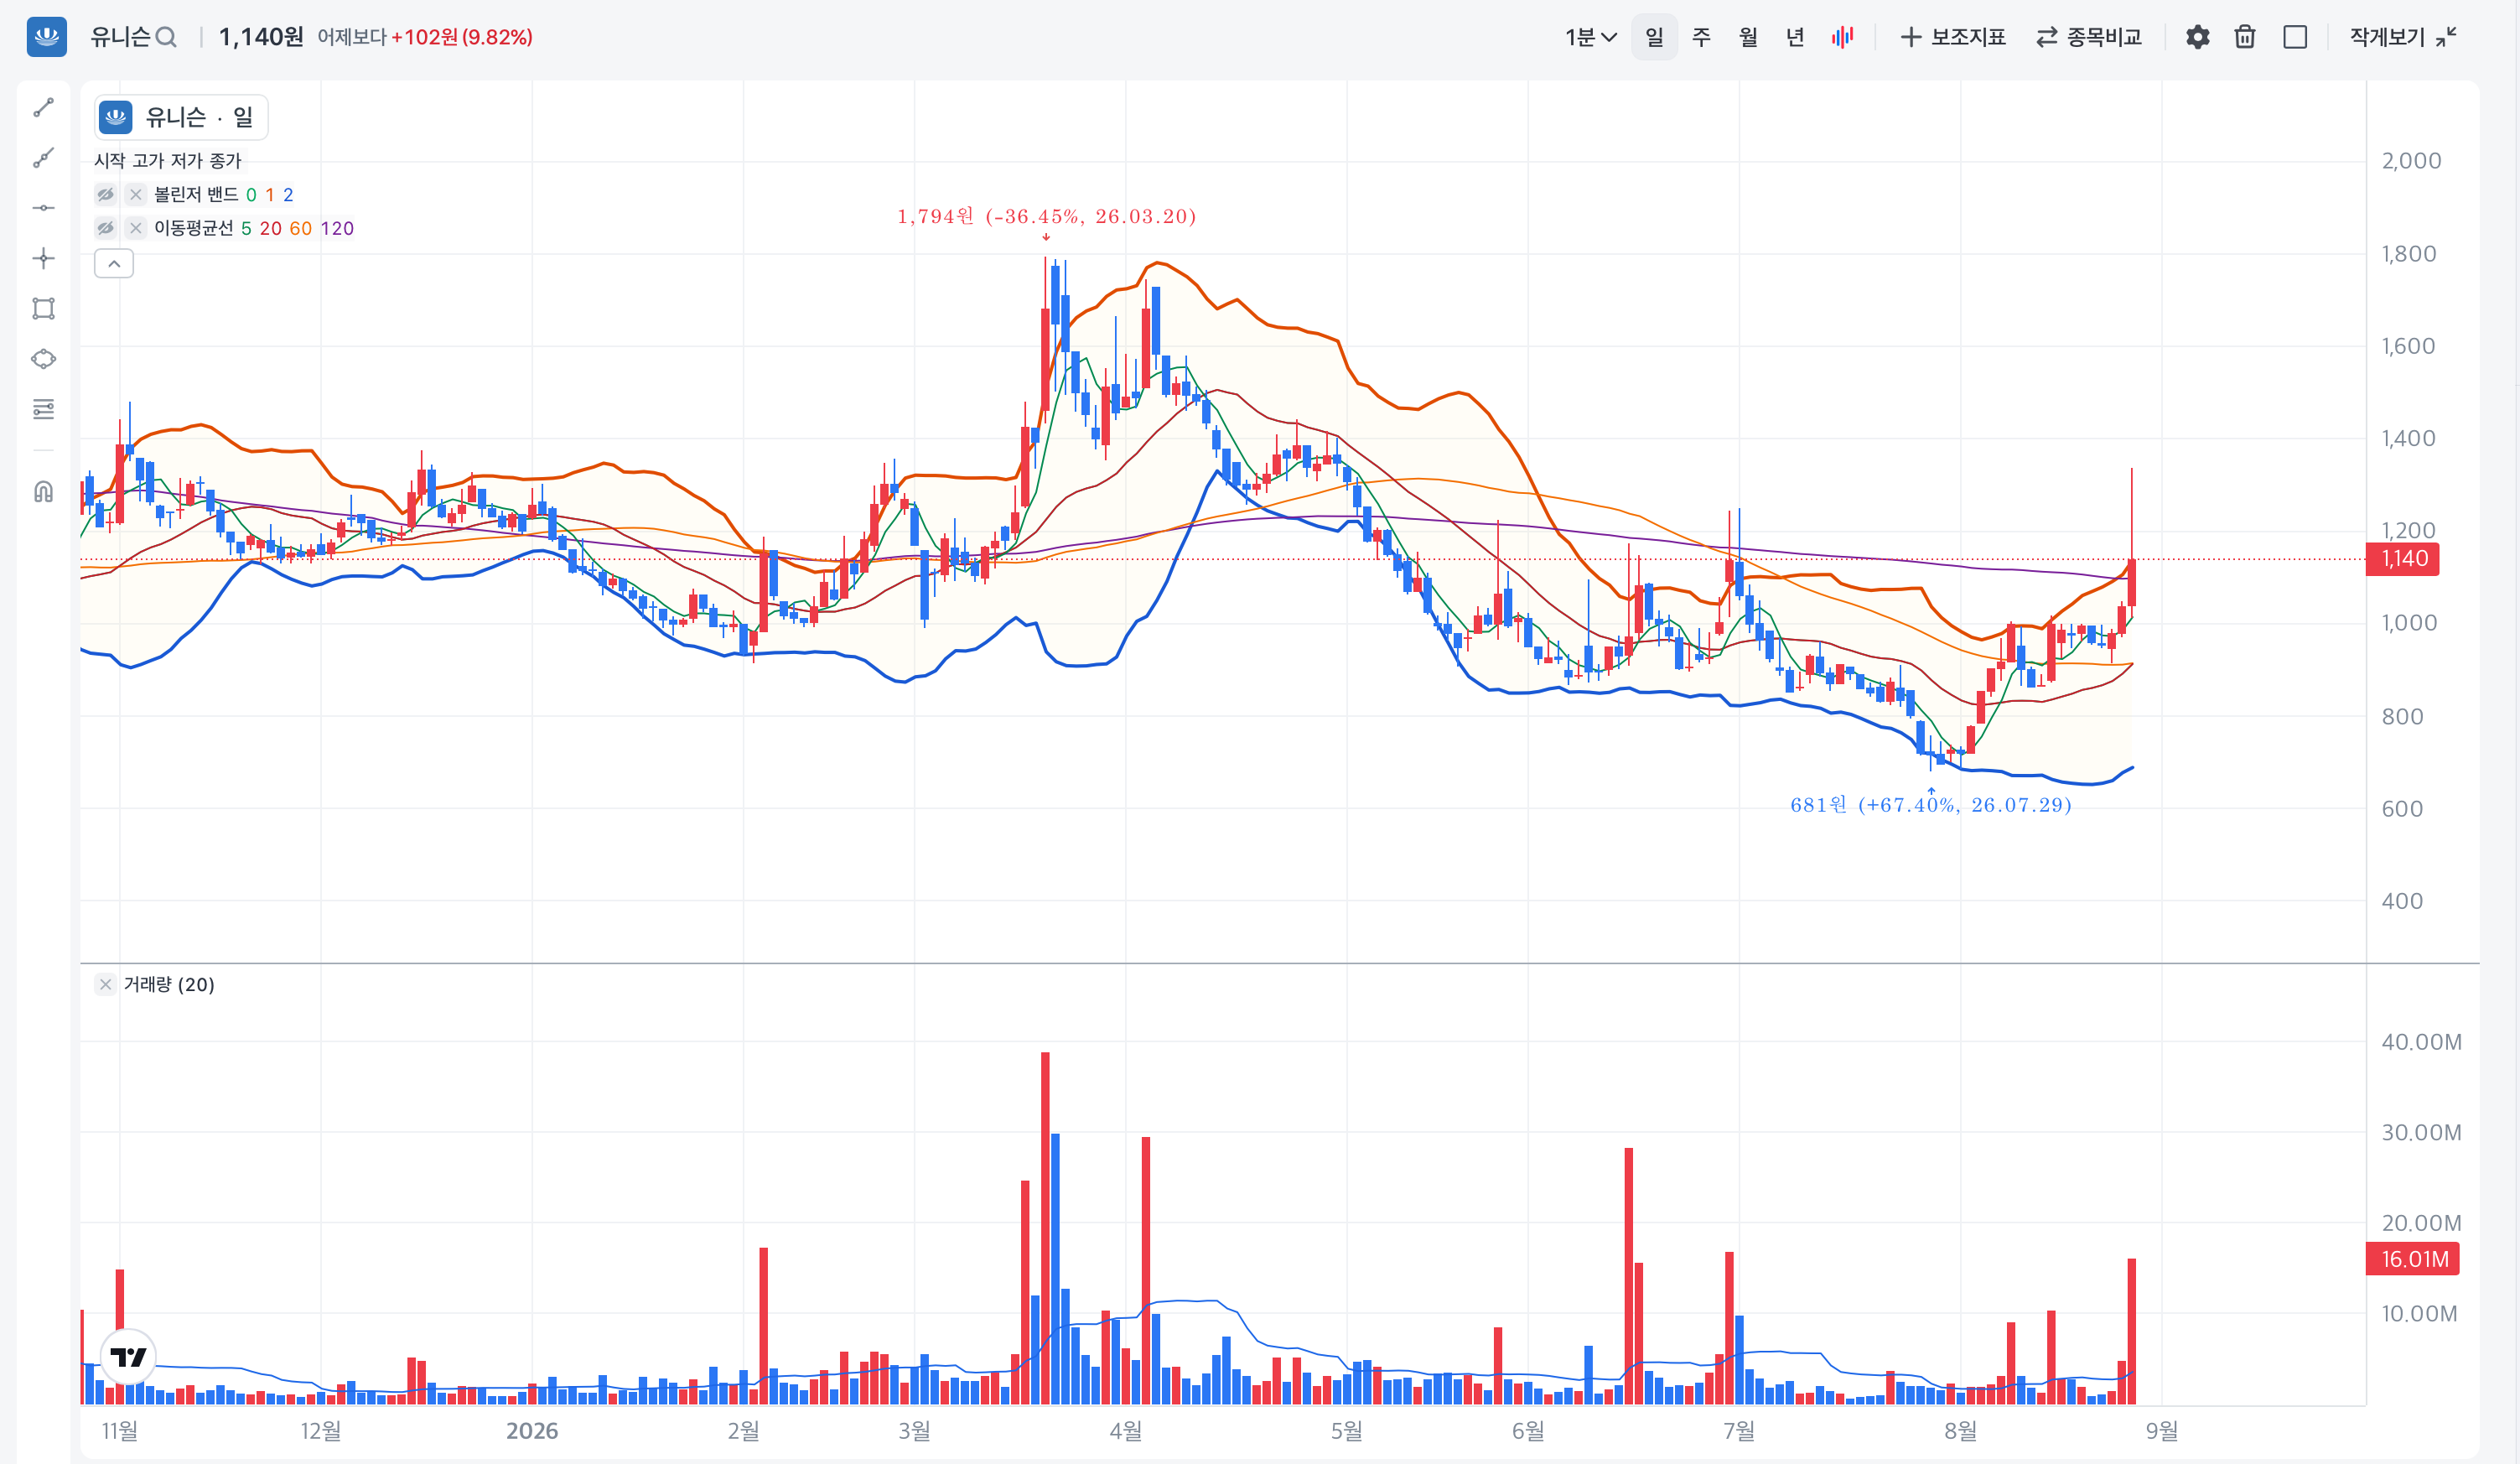Image resolution: width=2520 pixels, height=1464 pixels.
Task: Click the 유니슨 logo in header
Action: tap(46, 37)
